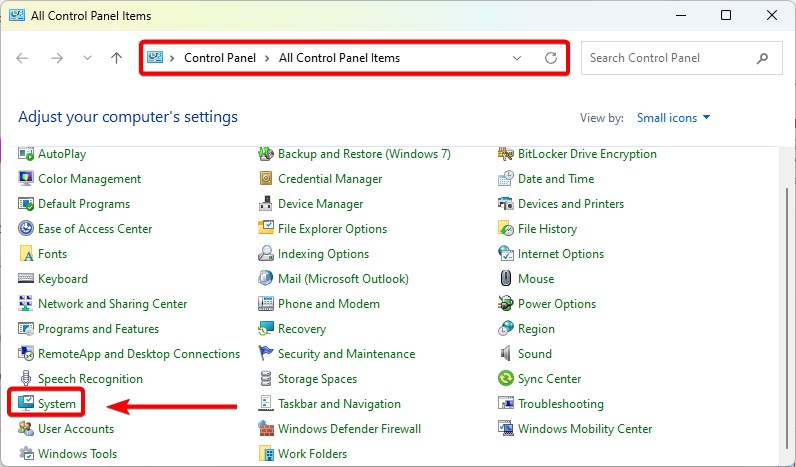Open the recent locations dropdown arrow
This screenshot has width=796, height=467.
click(x=87, y=58)
